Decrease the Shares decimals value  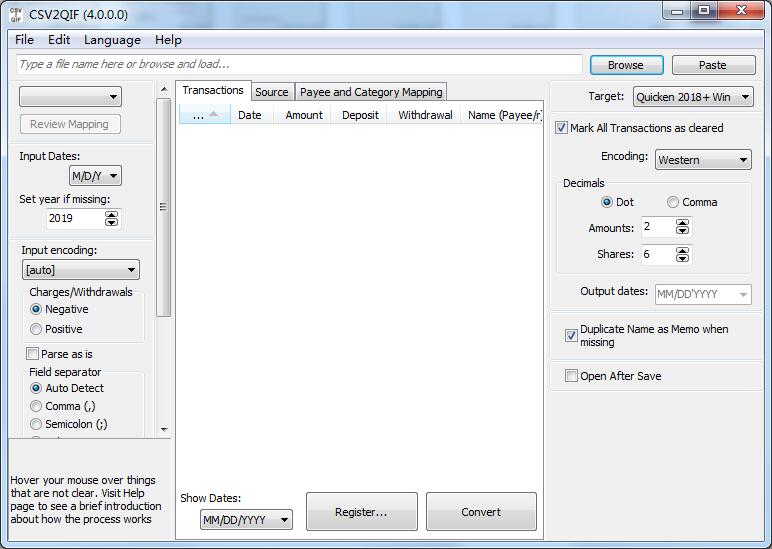tap(682, 258)
